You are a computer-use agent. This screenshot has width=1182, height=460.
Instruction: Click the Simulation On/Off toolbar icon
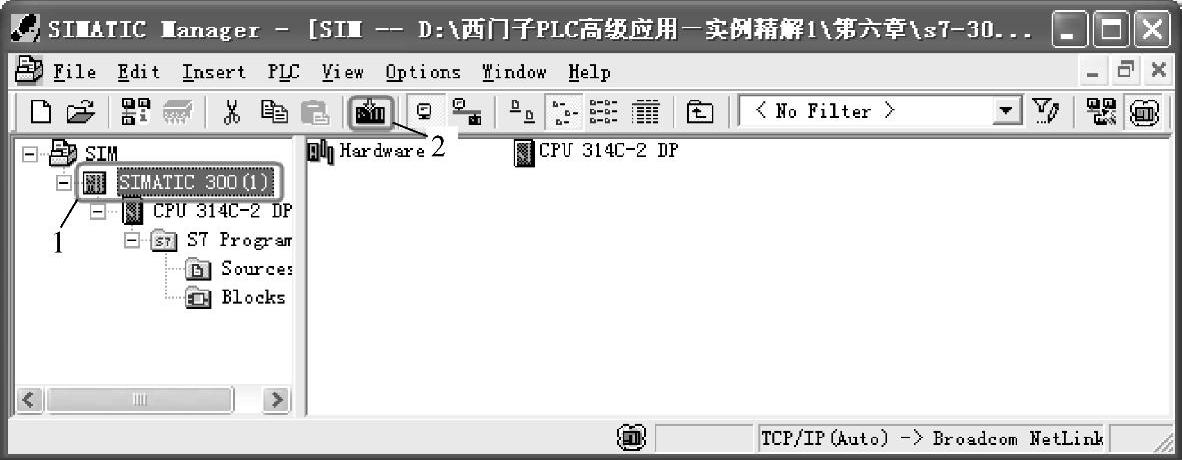point(1143,112)
